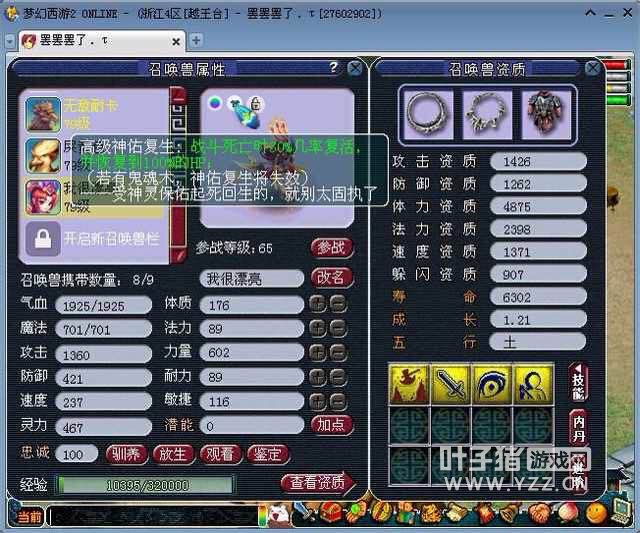
Task: Select the pink-haired pet portrait in list
Action: (42, 198)
